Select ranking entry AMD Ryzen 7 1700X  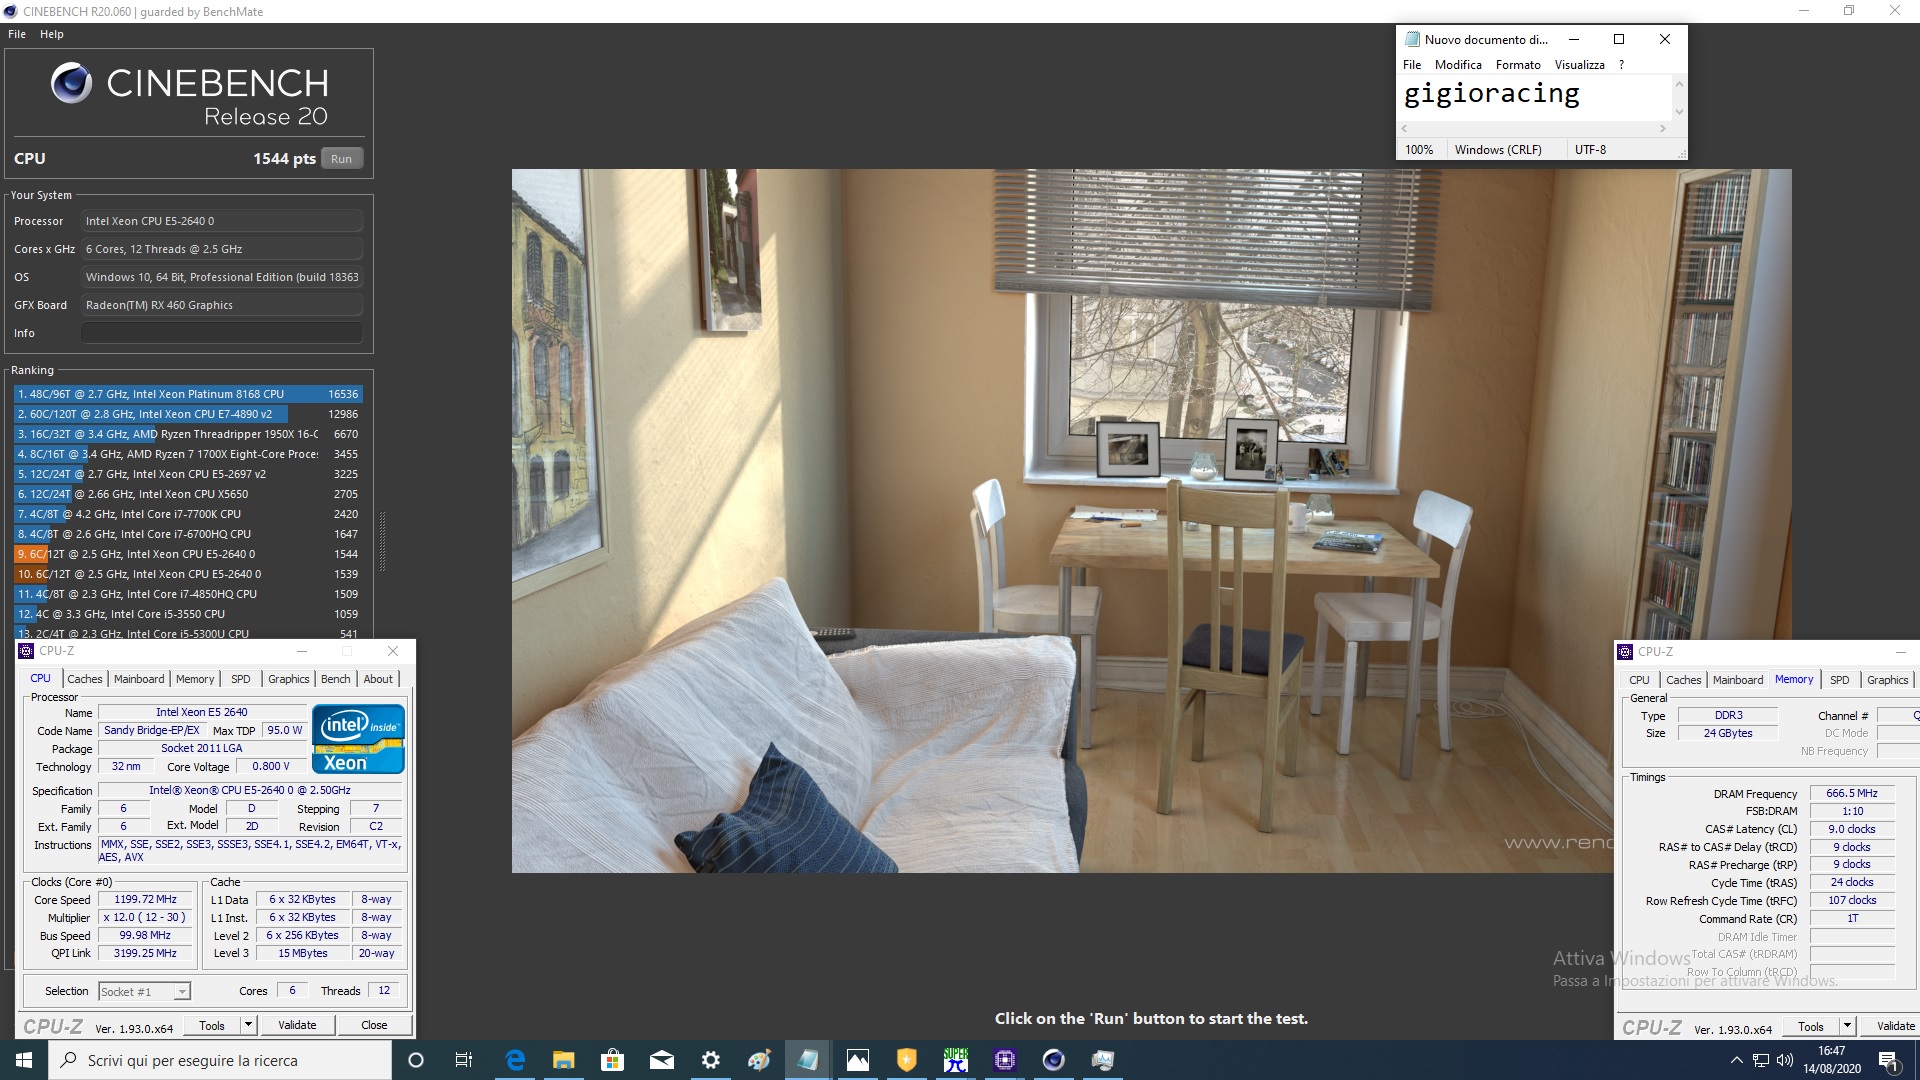point(188,454)
